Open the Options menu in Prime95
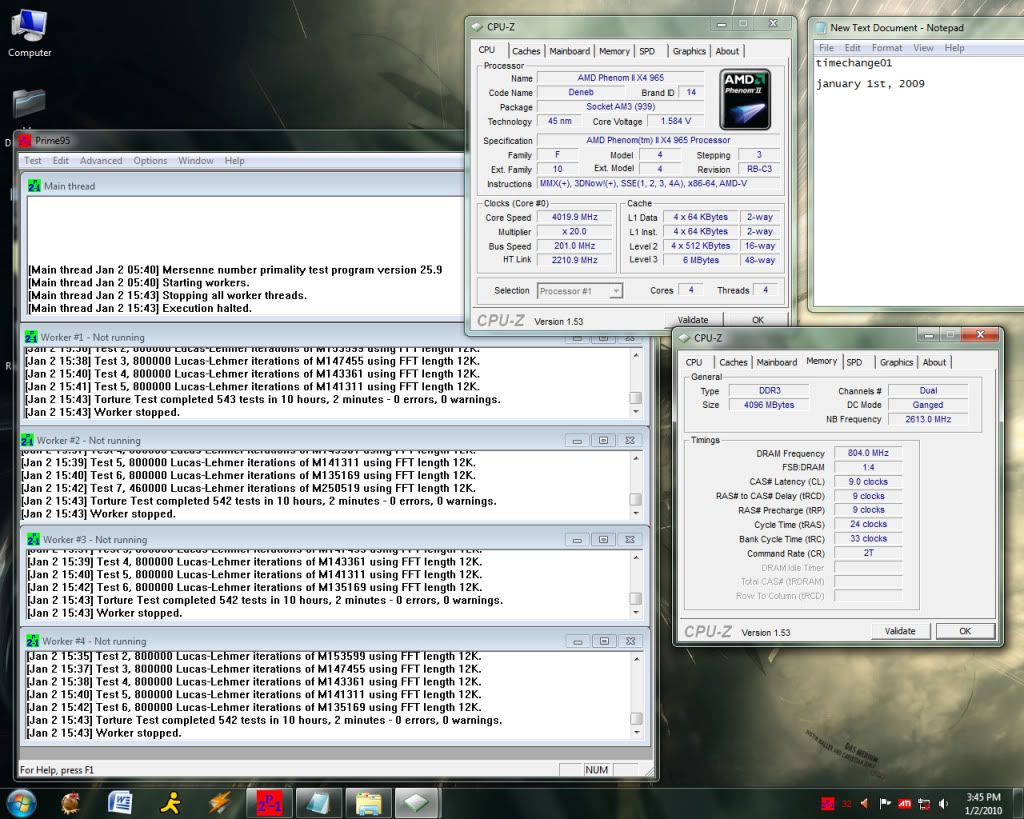 pyautogui.click(x=150, y=160)
